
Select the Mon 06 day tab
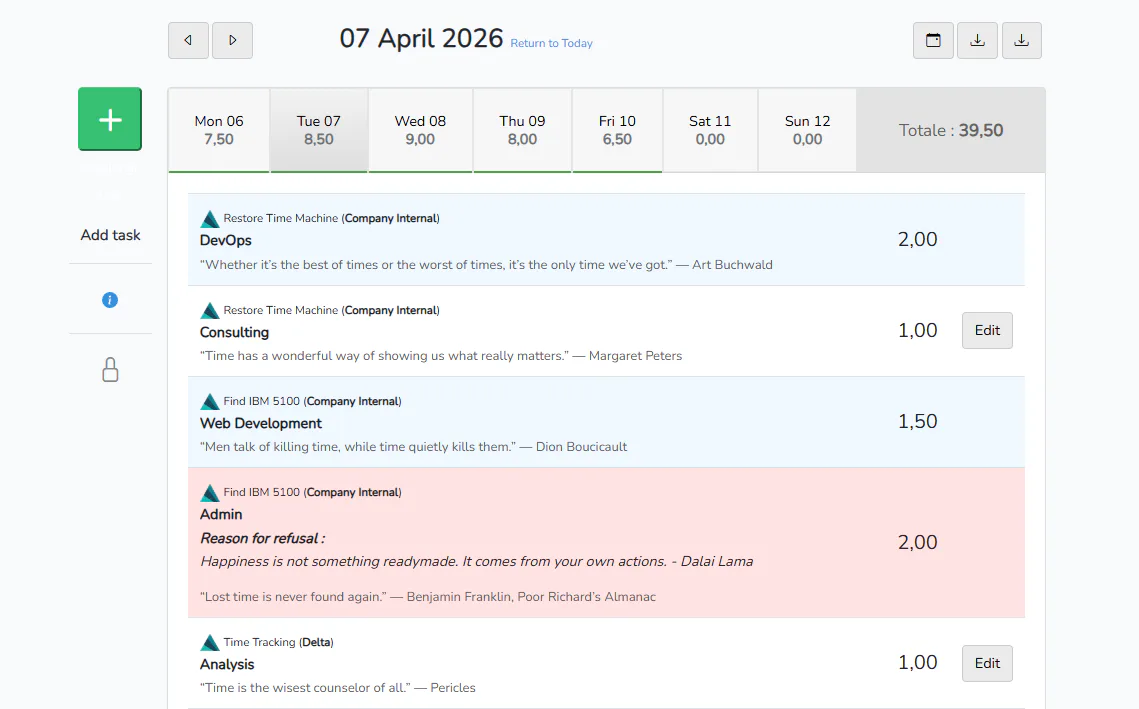click(x=219, y=130)
